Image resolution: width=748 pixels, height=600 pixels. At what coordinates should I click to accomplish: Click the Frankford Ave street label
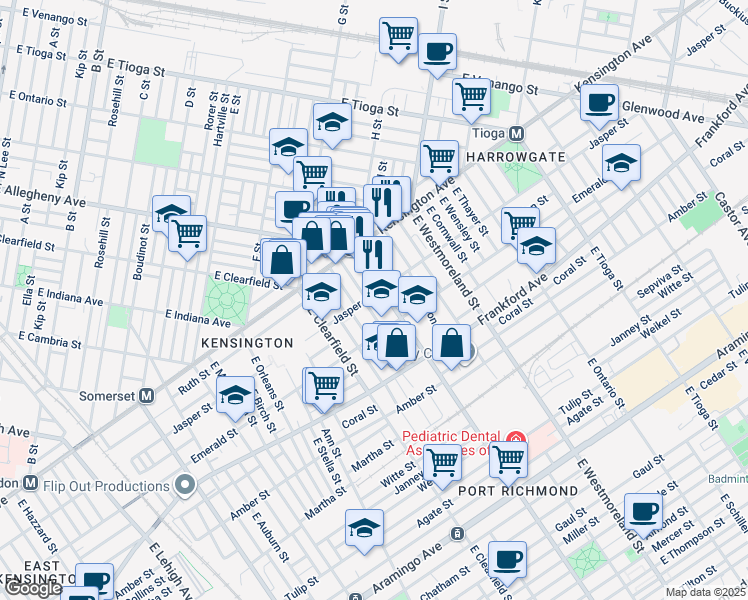point(513,299)
